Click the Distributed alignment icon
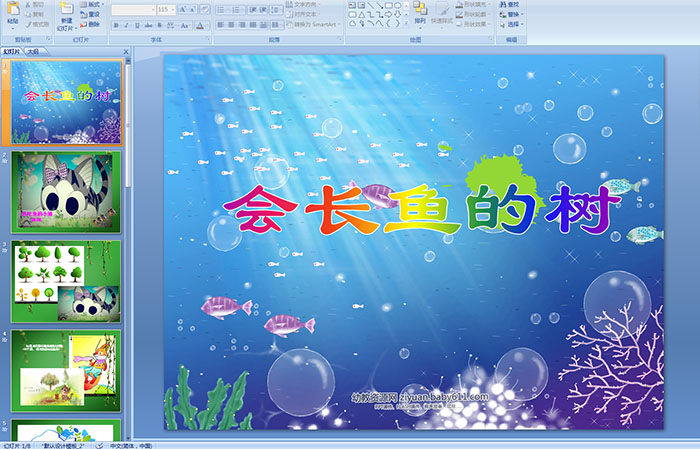Viewport: 700px width, 449px height. [x=263, y=25]
